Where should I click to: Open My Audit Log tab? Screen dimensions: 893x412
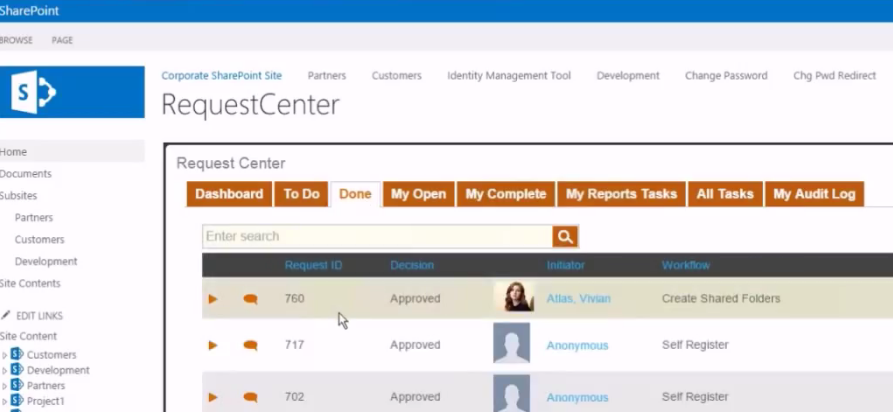814,194
